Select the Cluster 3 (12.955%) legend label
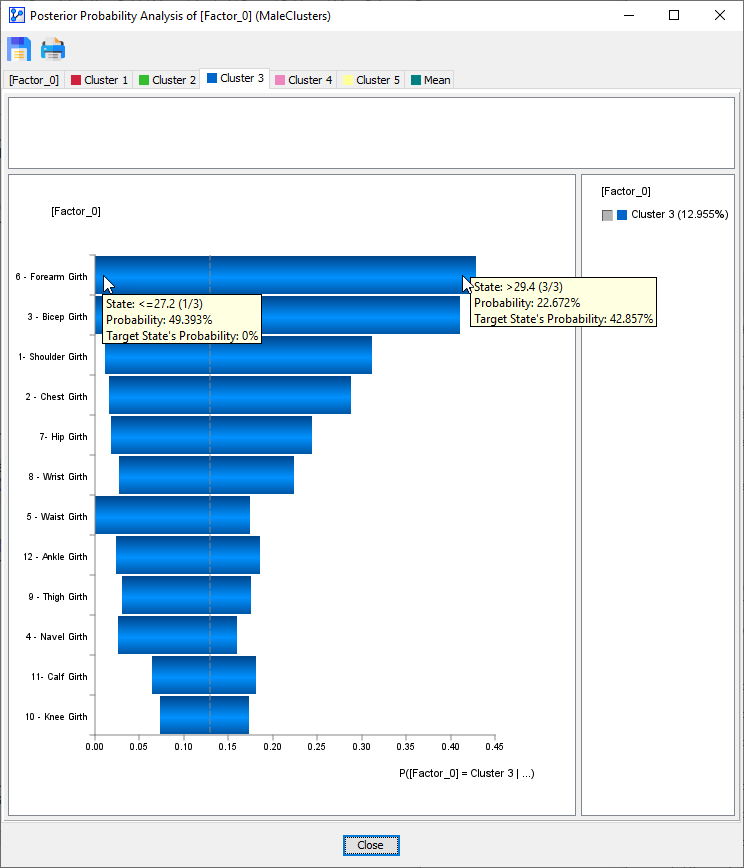This screenshot has height=868, width=744. 679,215
